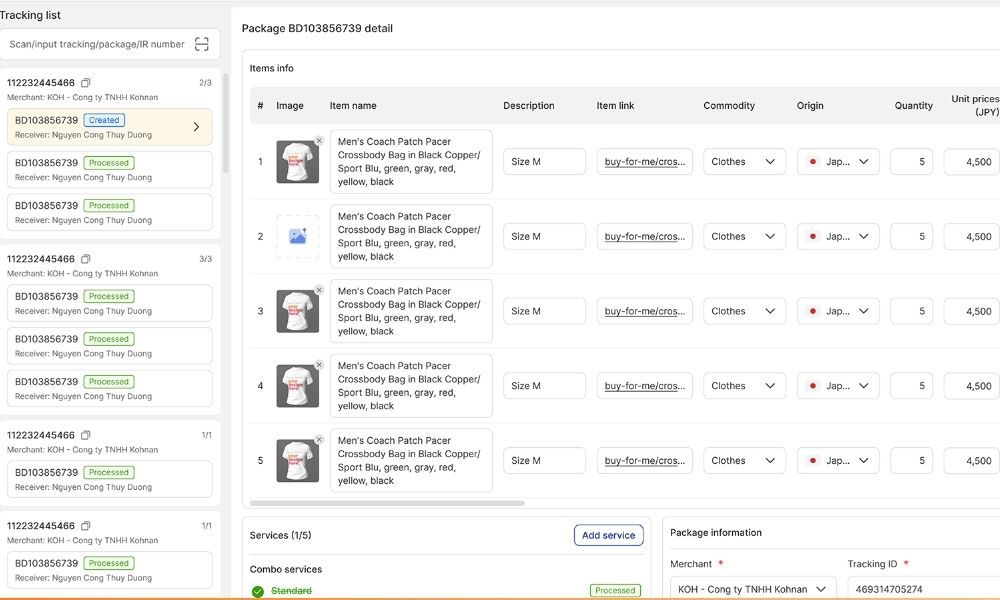Edit Size M description in row 4

(544, 386)
